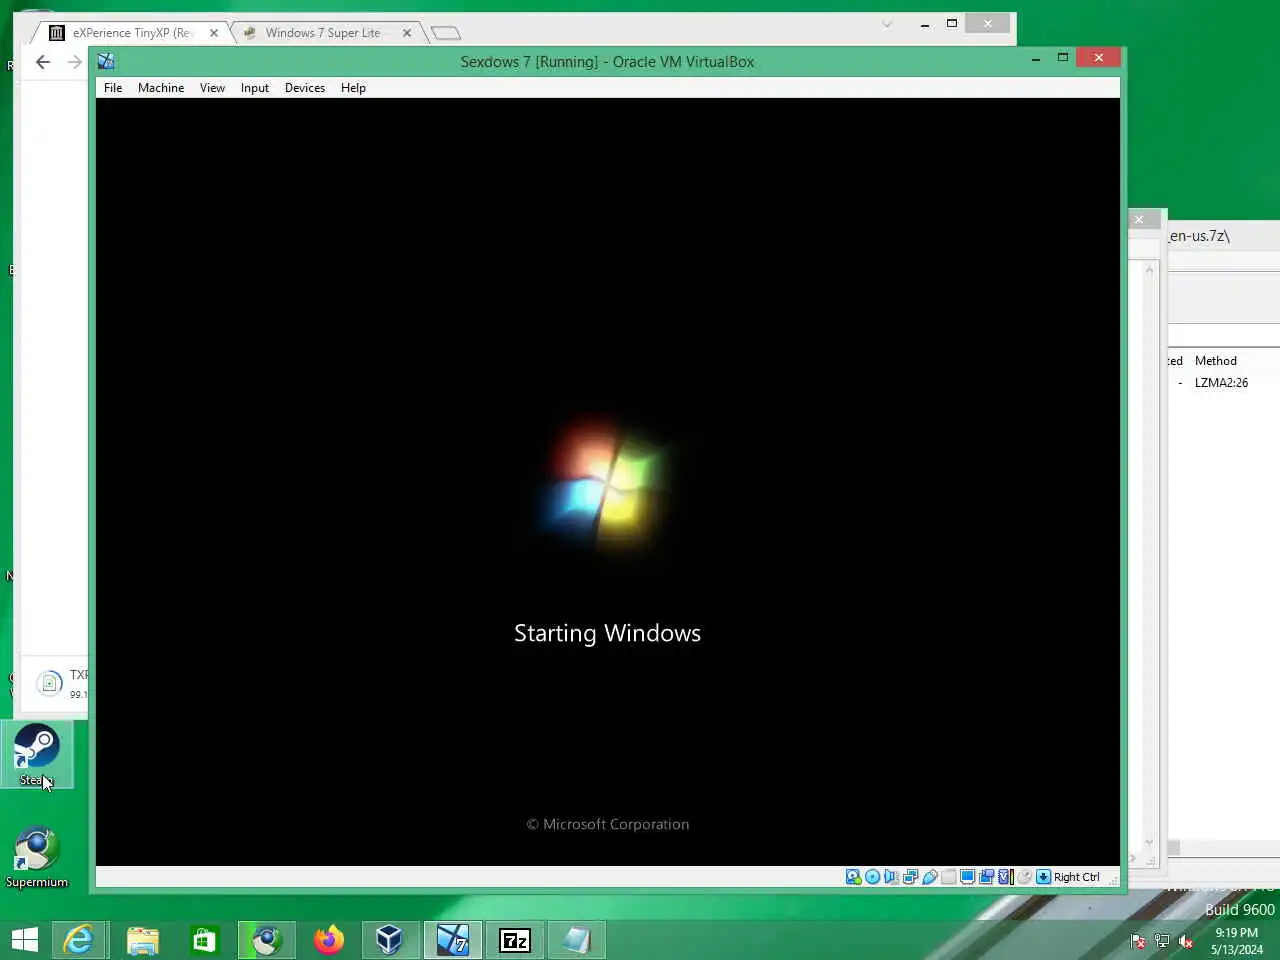This screenshot has width=1280, height=960.
Task: Switch to Supermium browser on taskbar
Action: [266, 940]
